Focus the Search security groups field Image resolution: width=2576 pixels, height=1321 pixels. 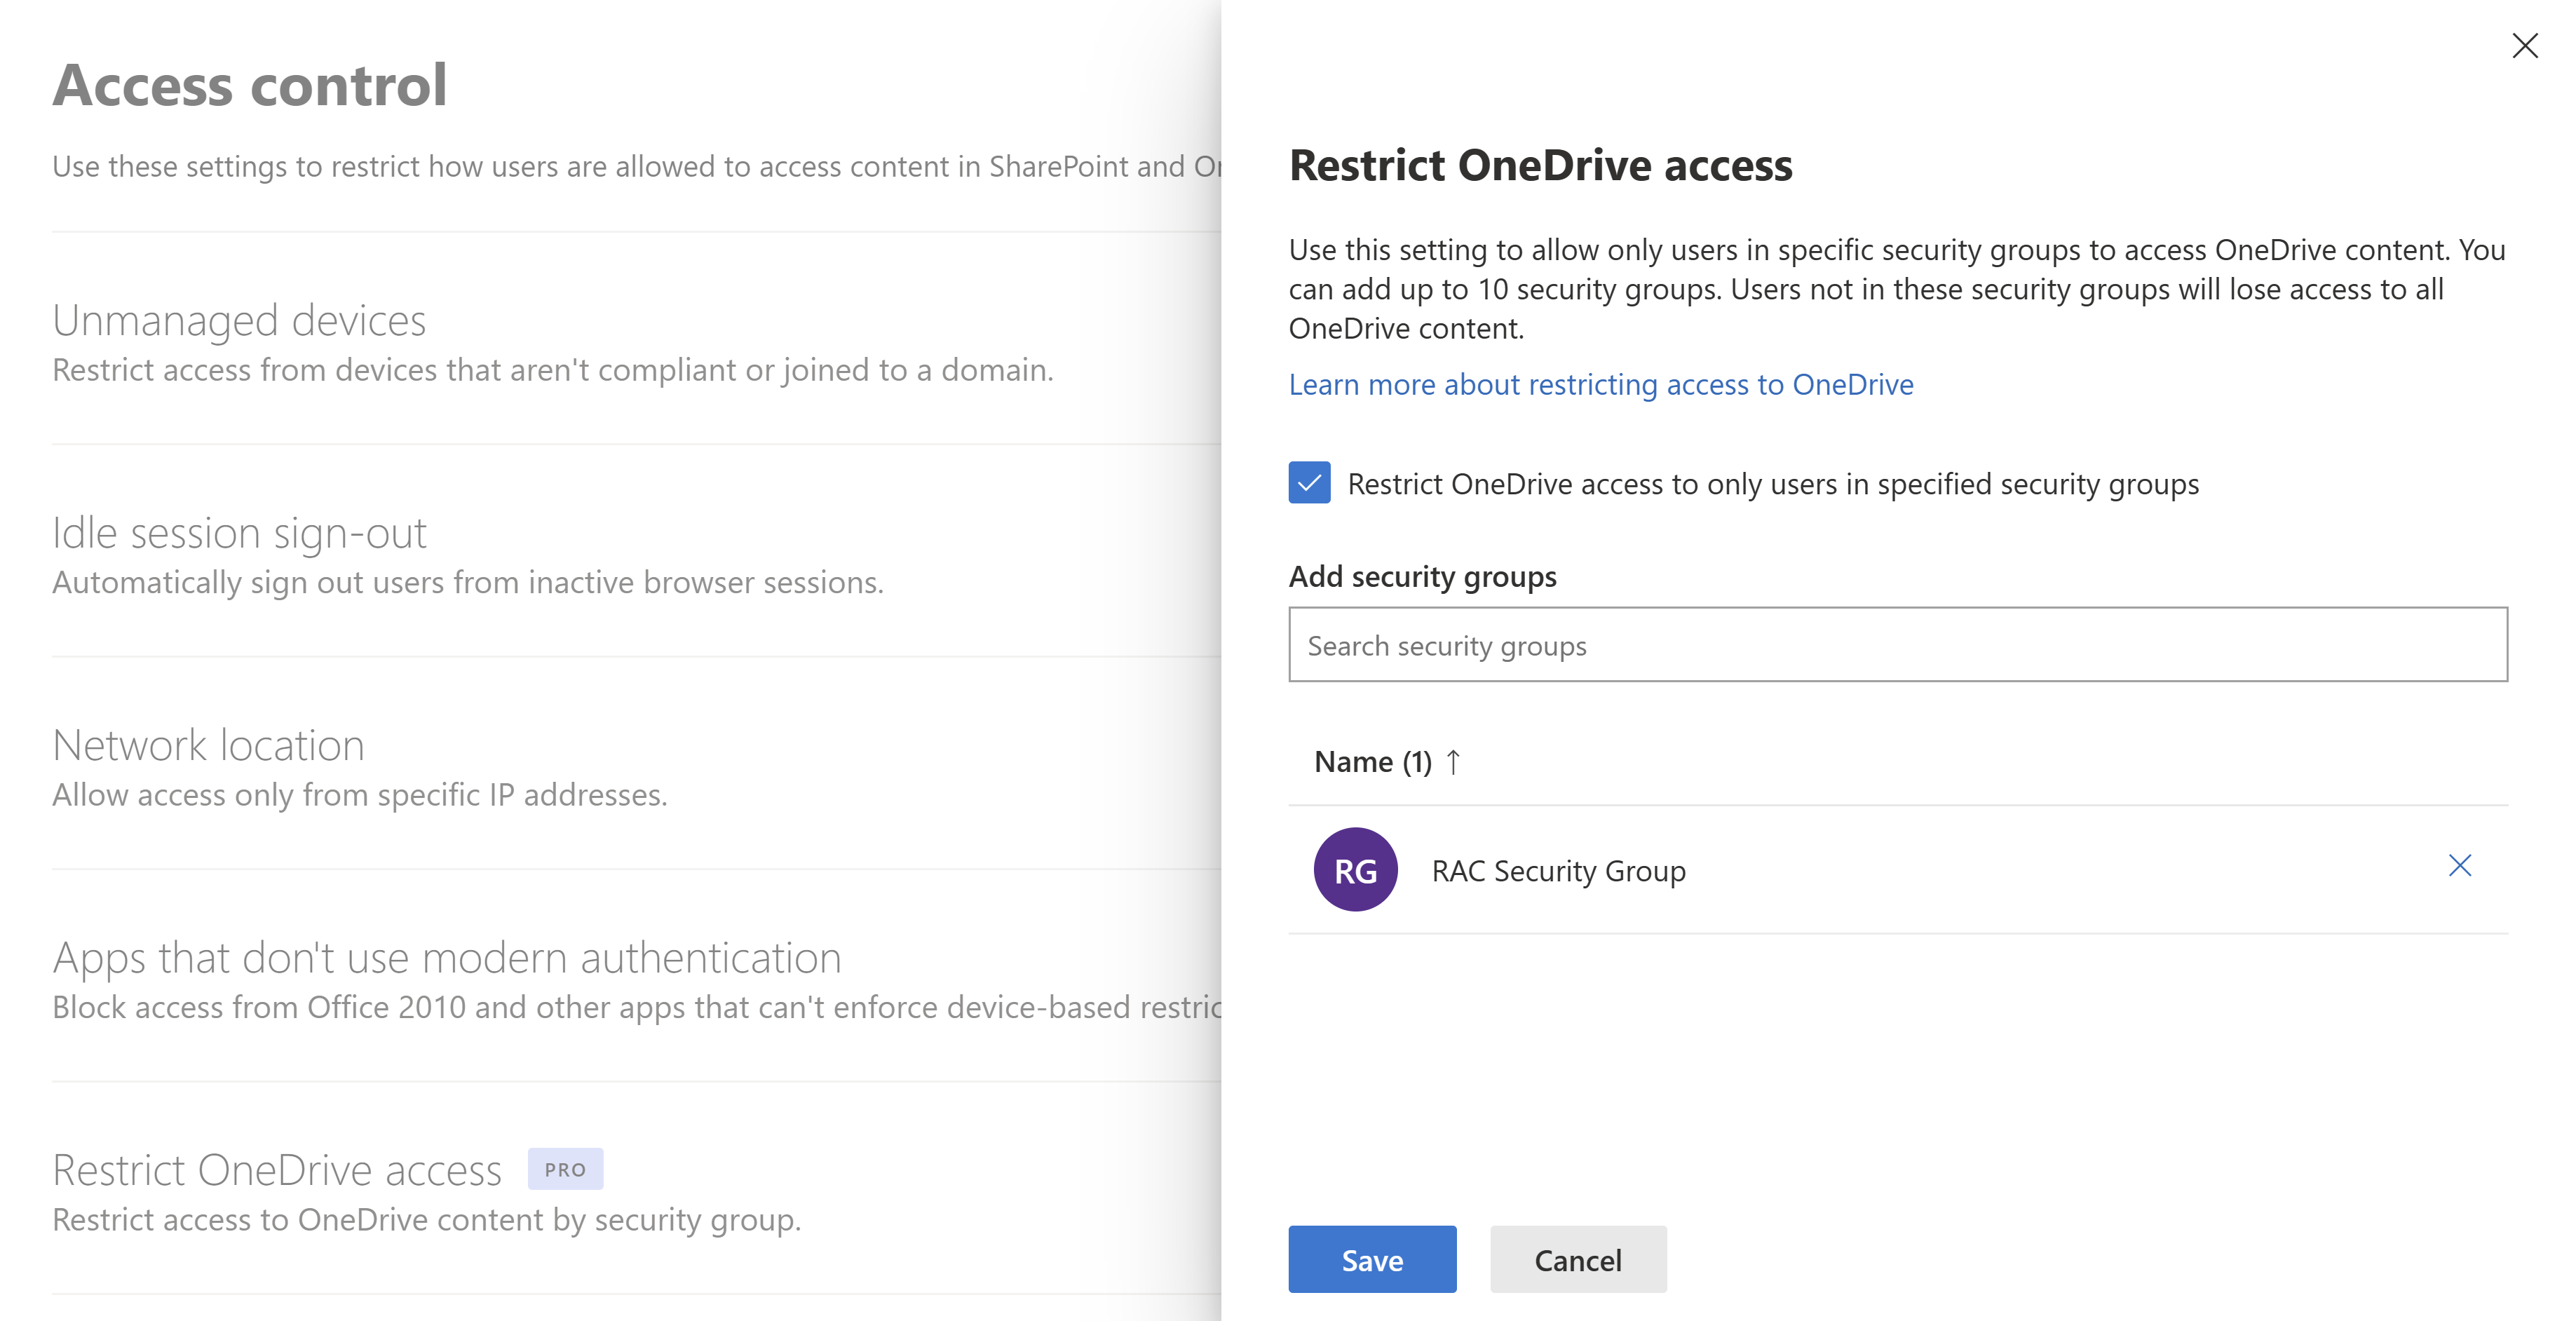(x=1897, y=645)
